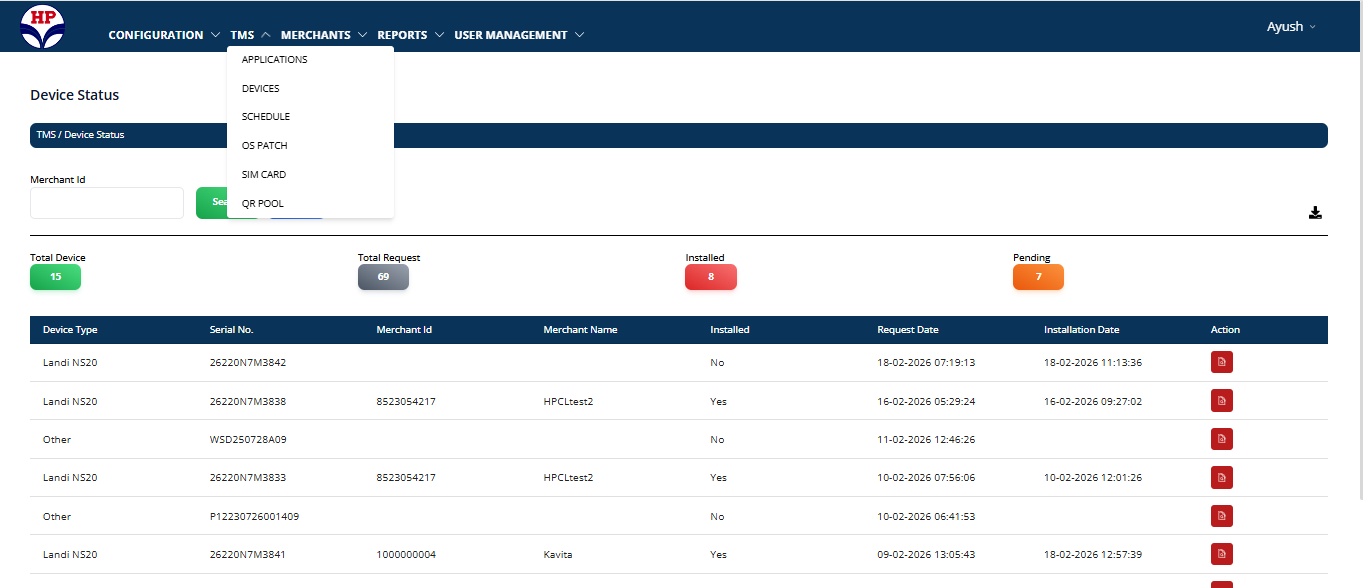1363x588 pixels.
Task: Click the HP logo in header
Action: (42, 27)
